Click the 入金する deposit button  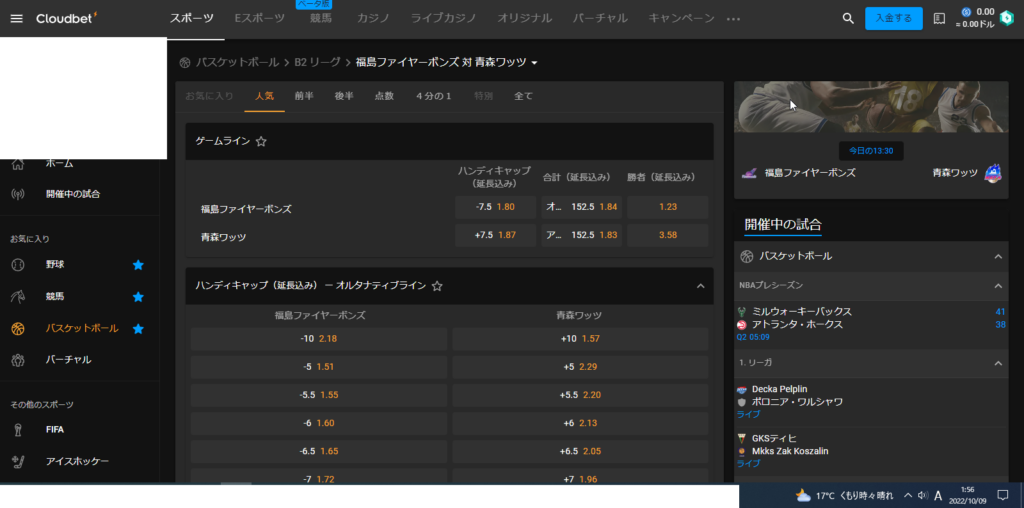893,18
